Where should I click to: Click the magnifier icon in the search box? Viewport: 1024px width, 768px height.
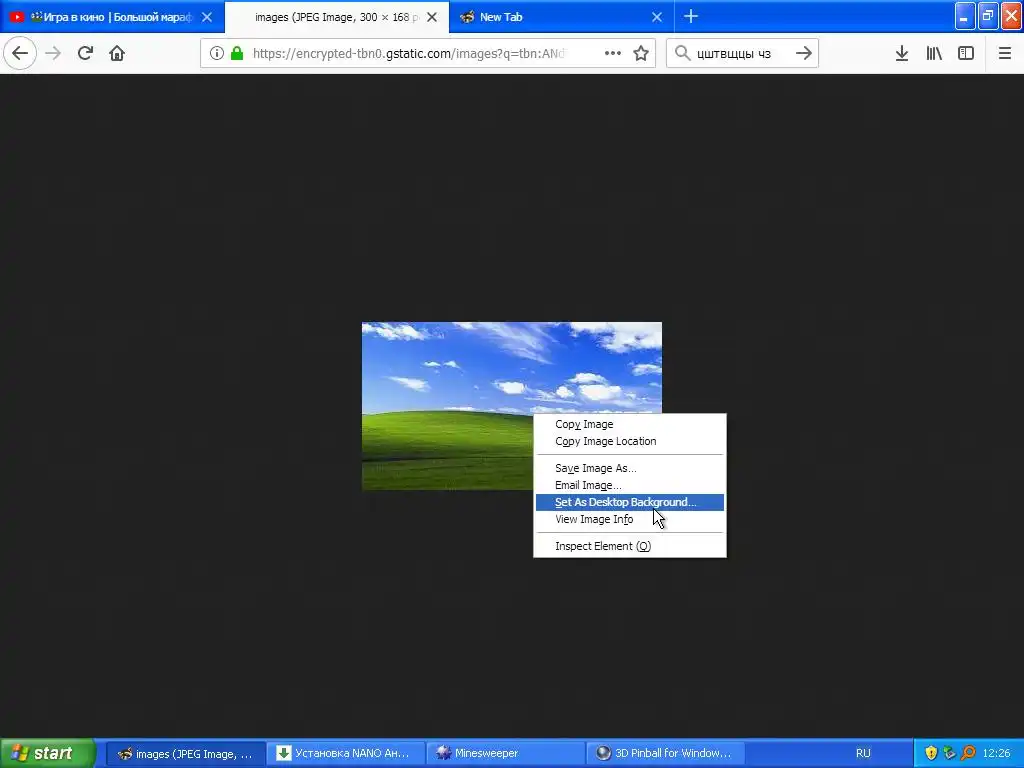[682, 53]
